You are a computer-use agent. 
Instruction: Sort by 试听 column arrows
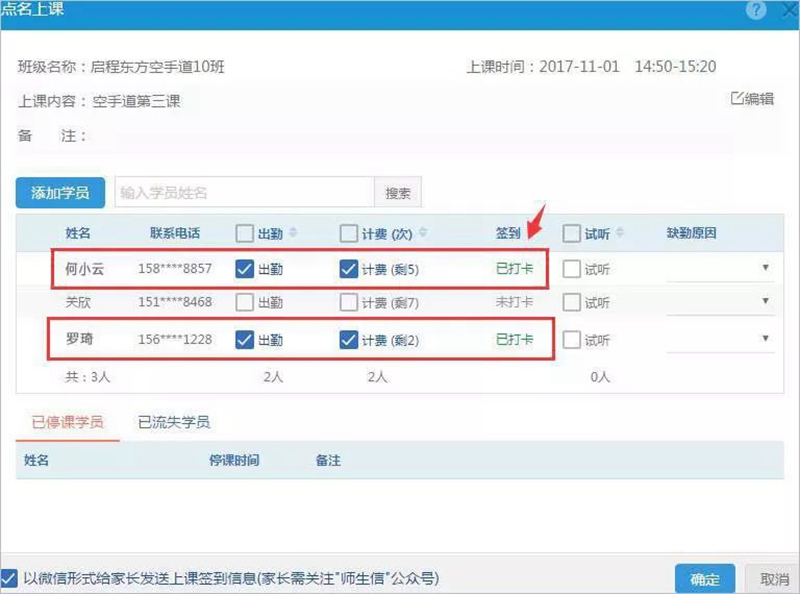[x=619, y=233]
